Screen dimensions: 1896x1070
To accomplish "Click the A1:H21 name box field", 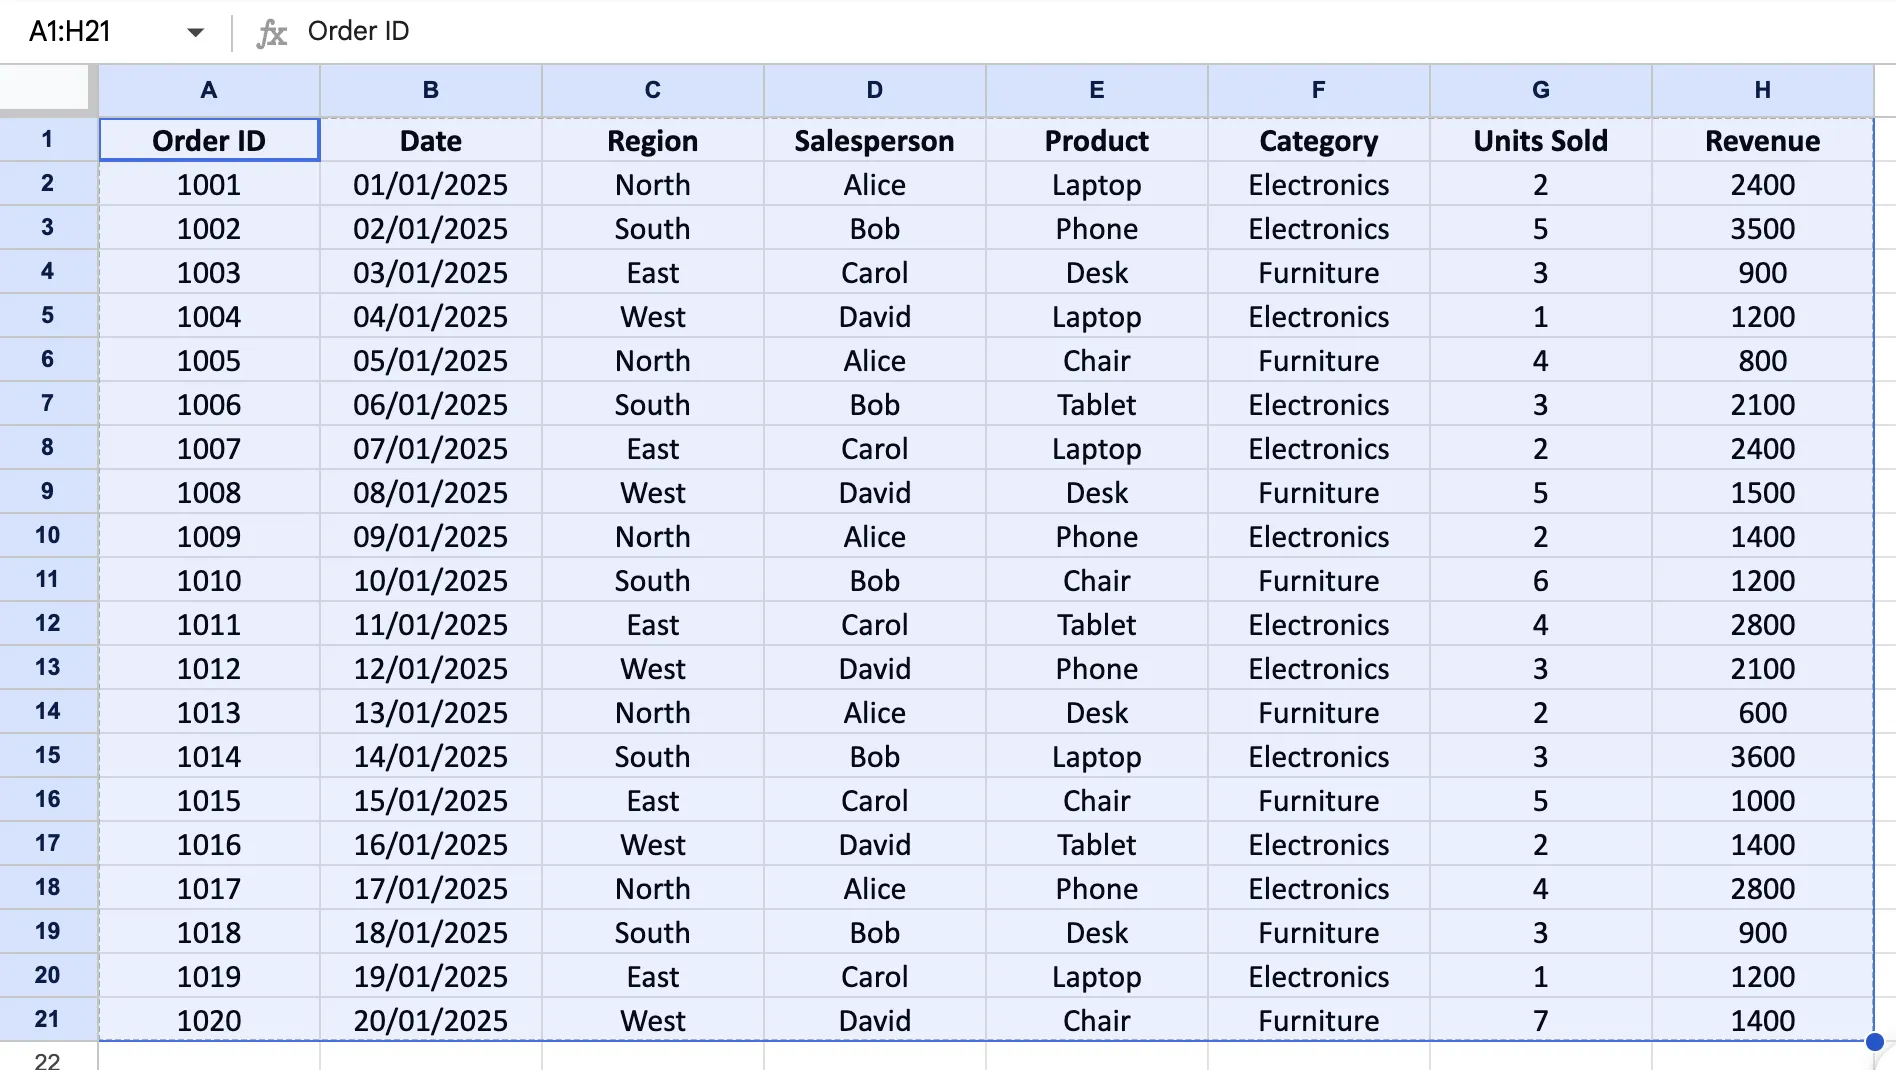I will (95, 31).
